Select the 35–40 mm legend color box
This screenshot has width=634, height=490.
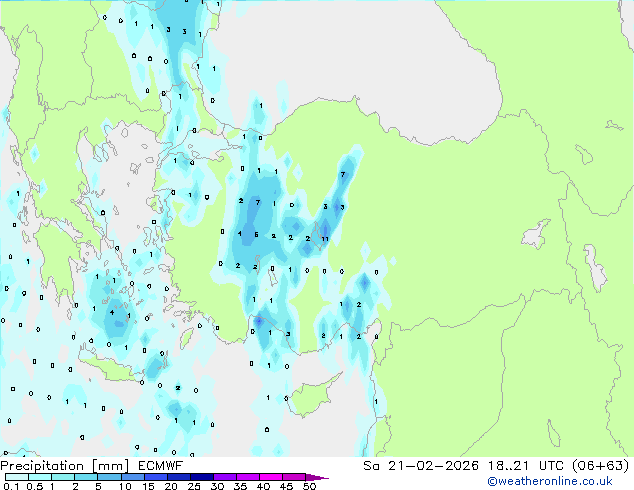coord(247,477)
